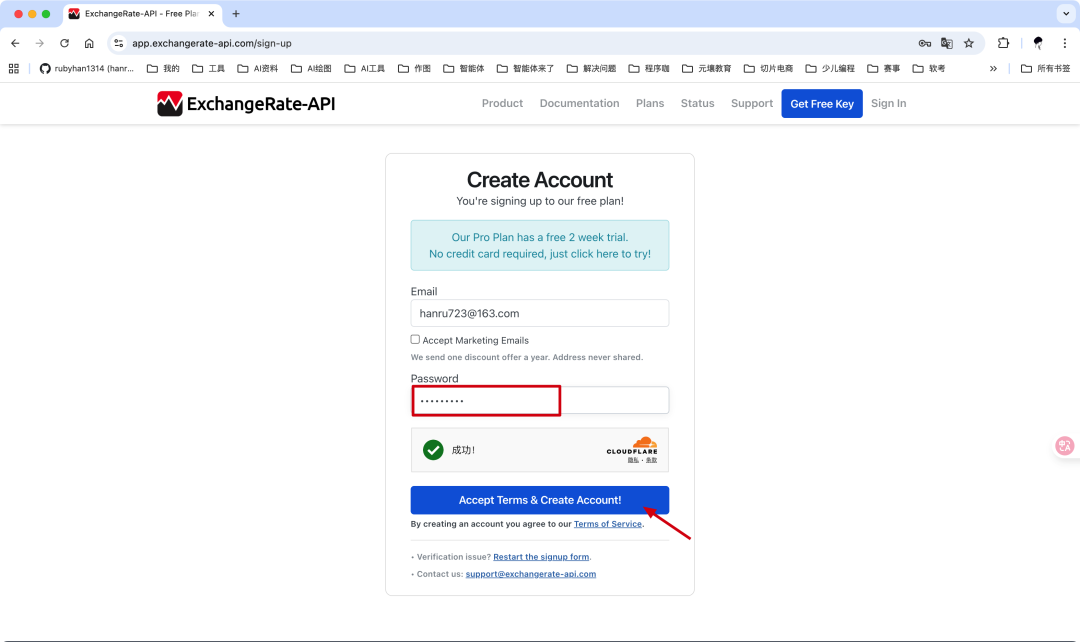Image resolution: width=1080 pixels, height=642 pixels.
Task: Tick the Accept Marketing Emails checkbox
Action: pyautogui.click(x=415, y=340)
